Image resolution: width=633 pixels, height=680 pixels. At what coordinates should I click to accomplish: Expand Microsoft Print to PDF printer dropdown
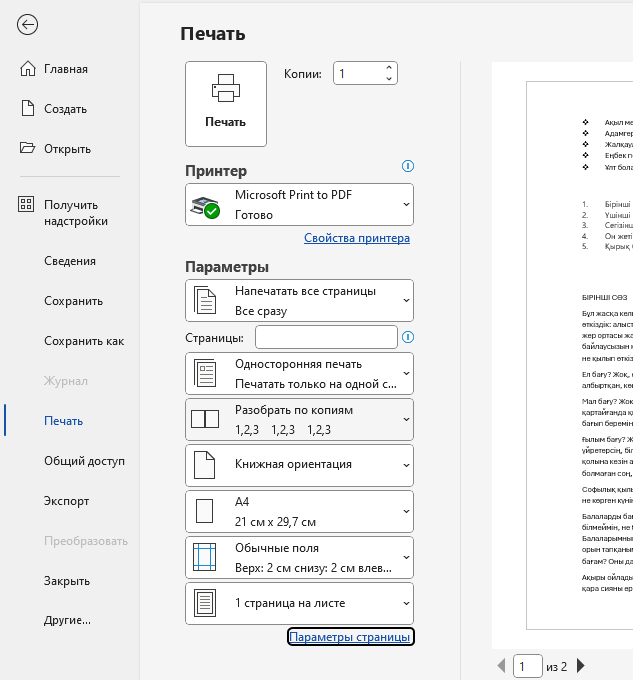299,204
